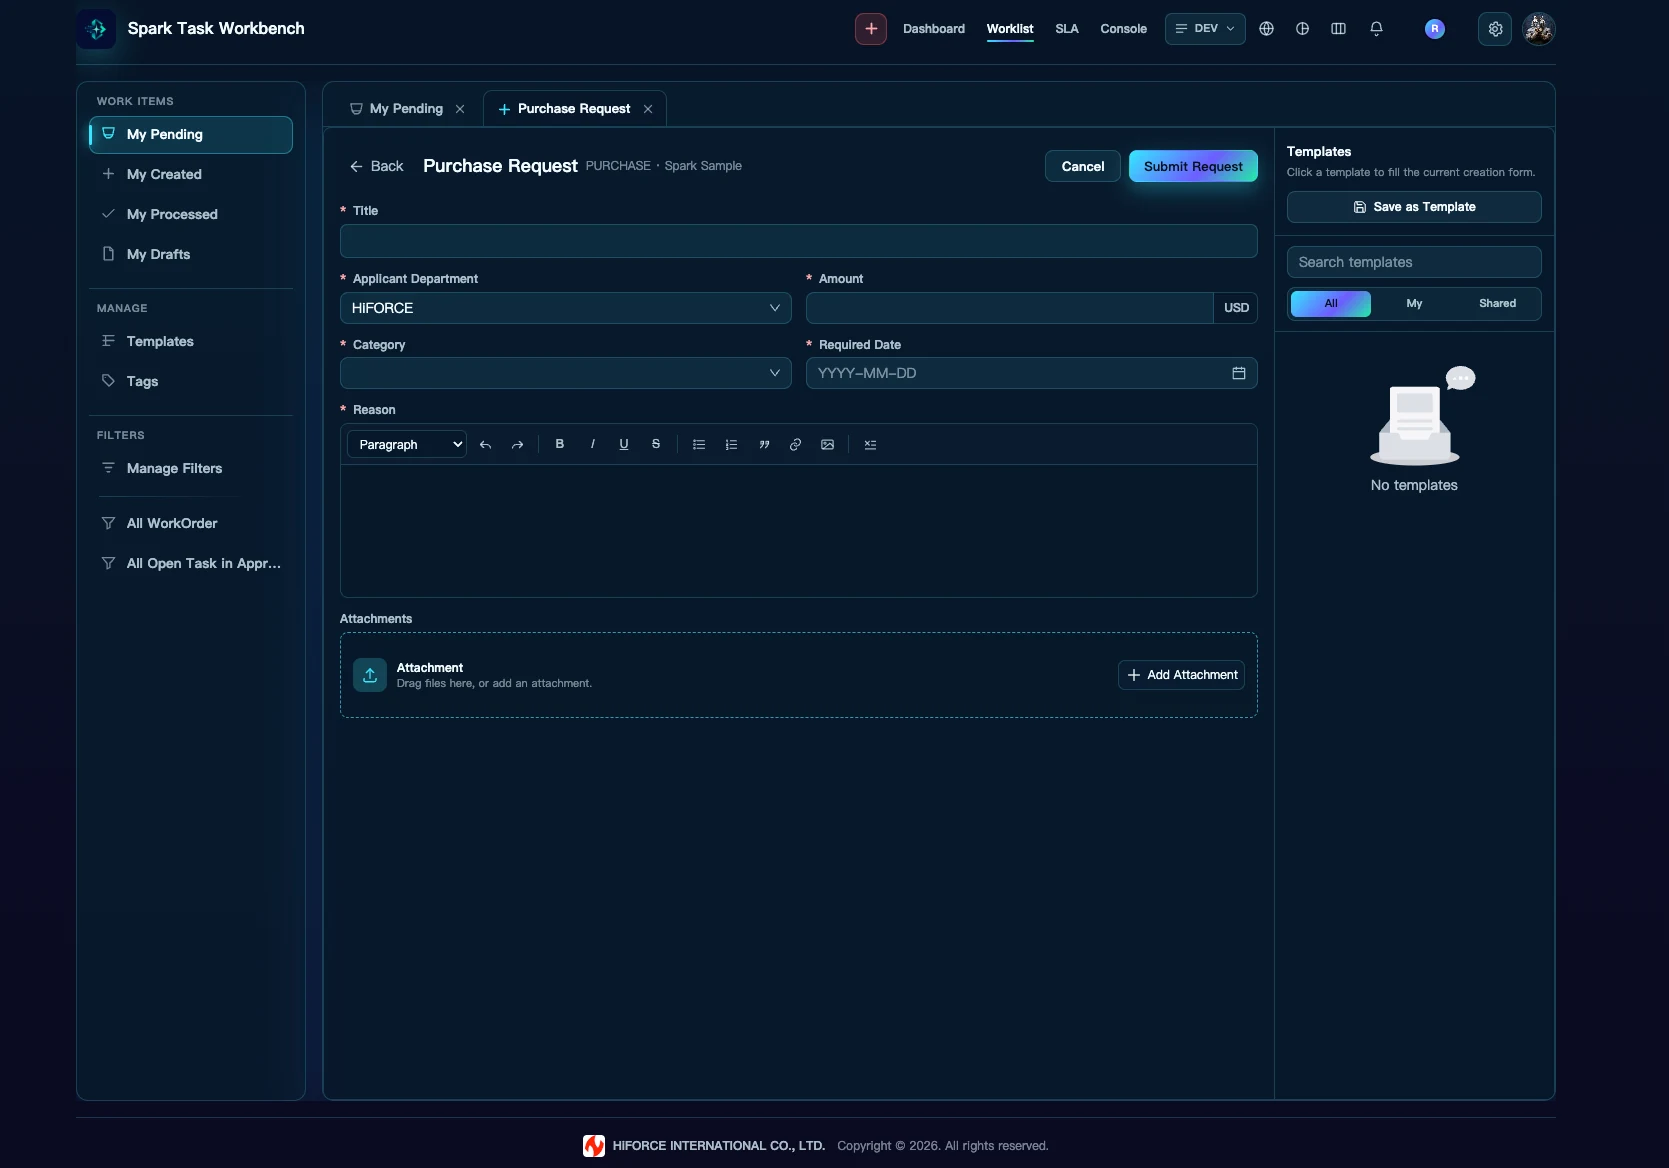Click the Add Attachment button
Image resolution: width=1669 pixels, height=1168 pixels.
click(x=1181, y=675)
